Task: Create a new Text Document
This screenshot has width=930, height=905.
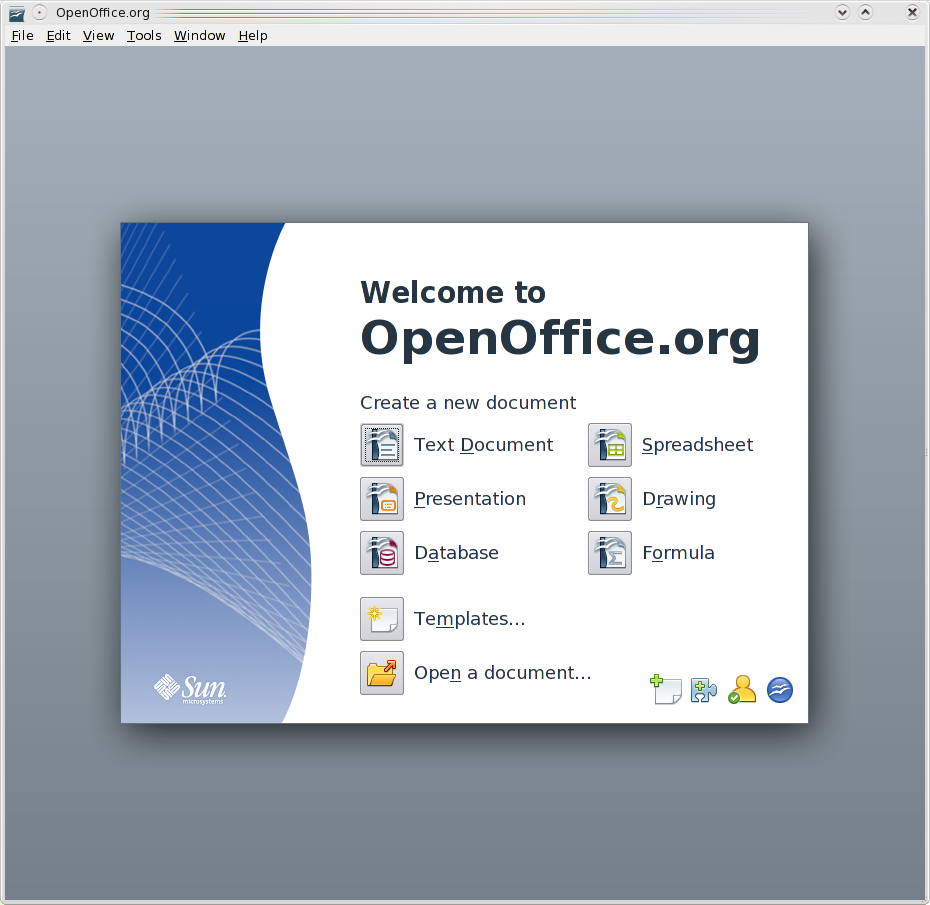Action: (382, 445)
